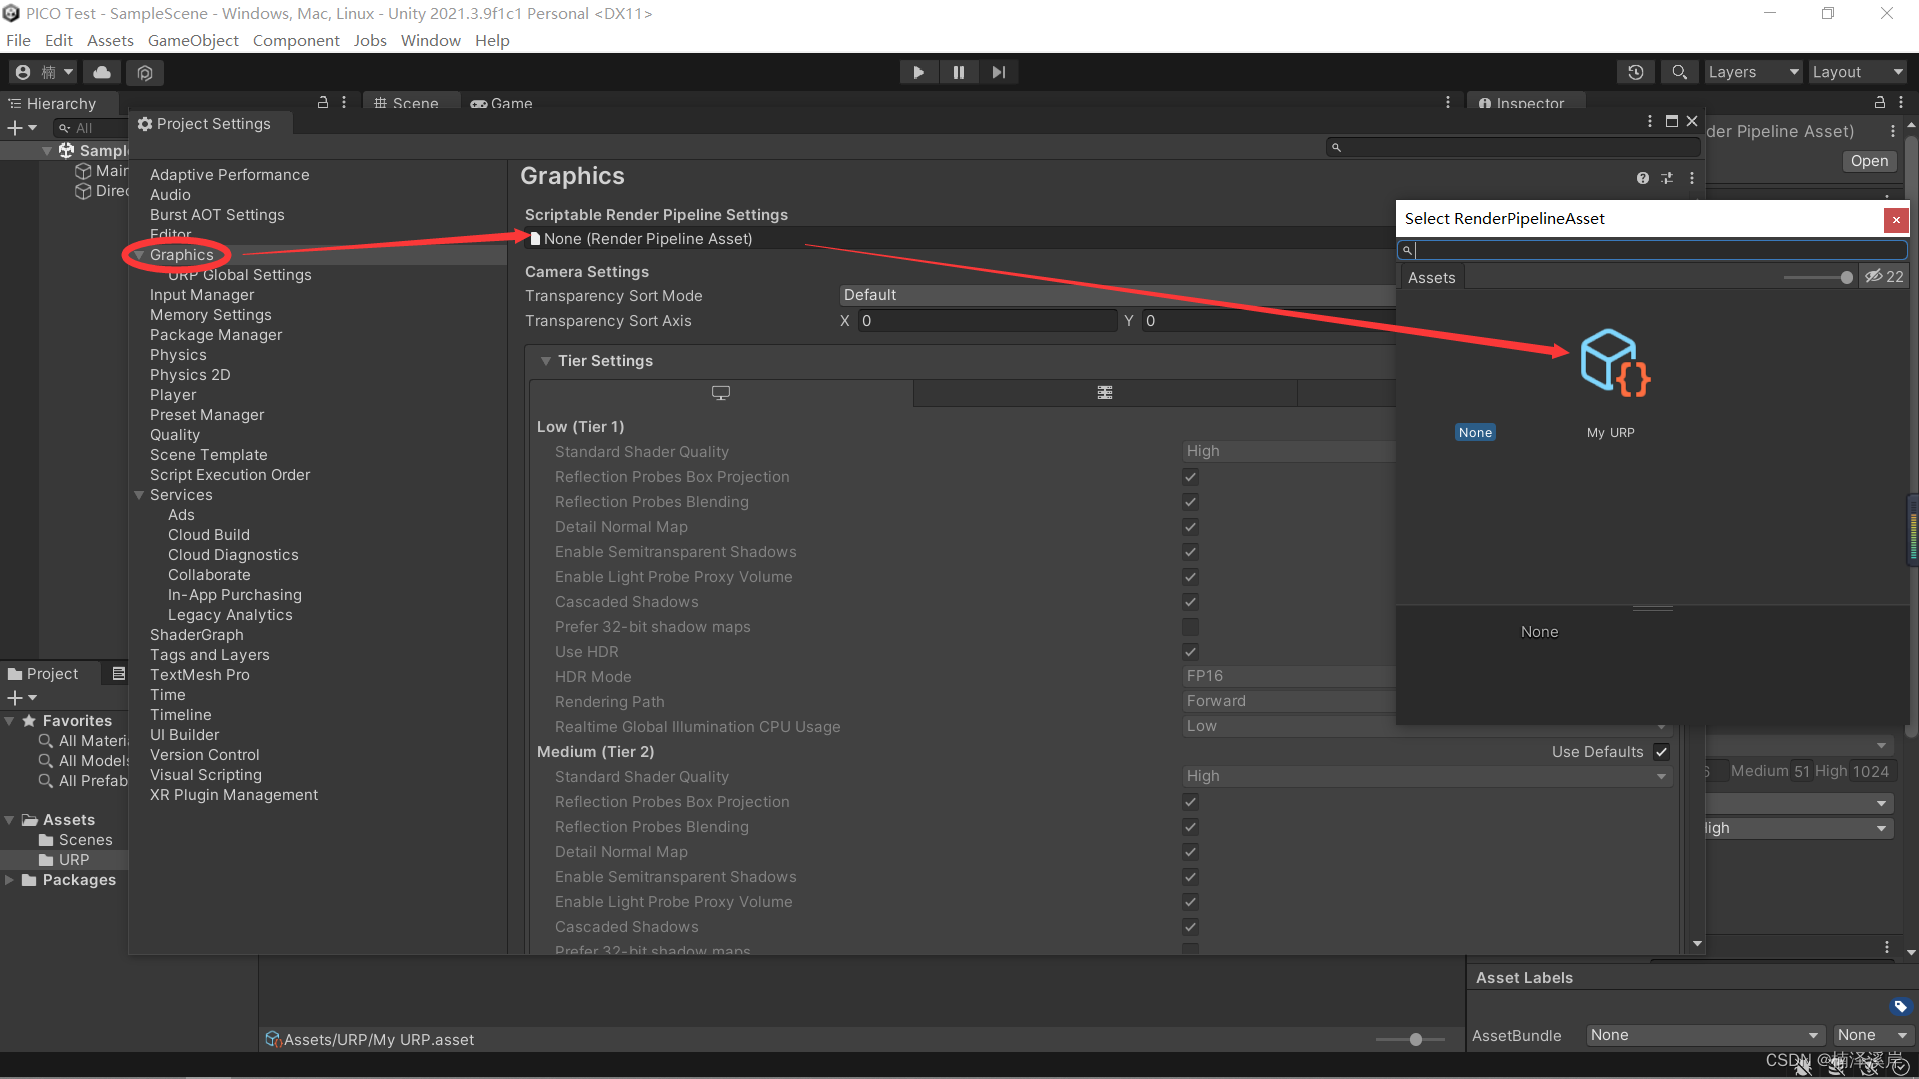Open Player settings category
This screenshot has height=1079, width=1919.
[x=173, y=395]
